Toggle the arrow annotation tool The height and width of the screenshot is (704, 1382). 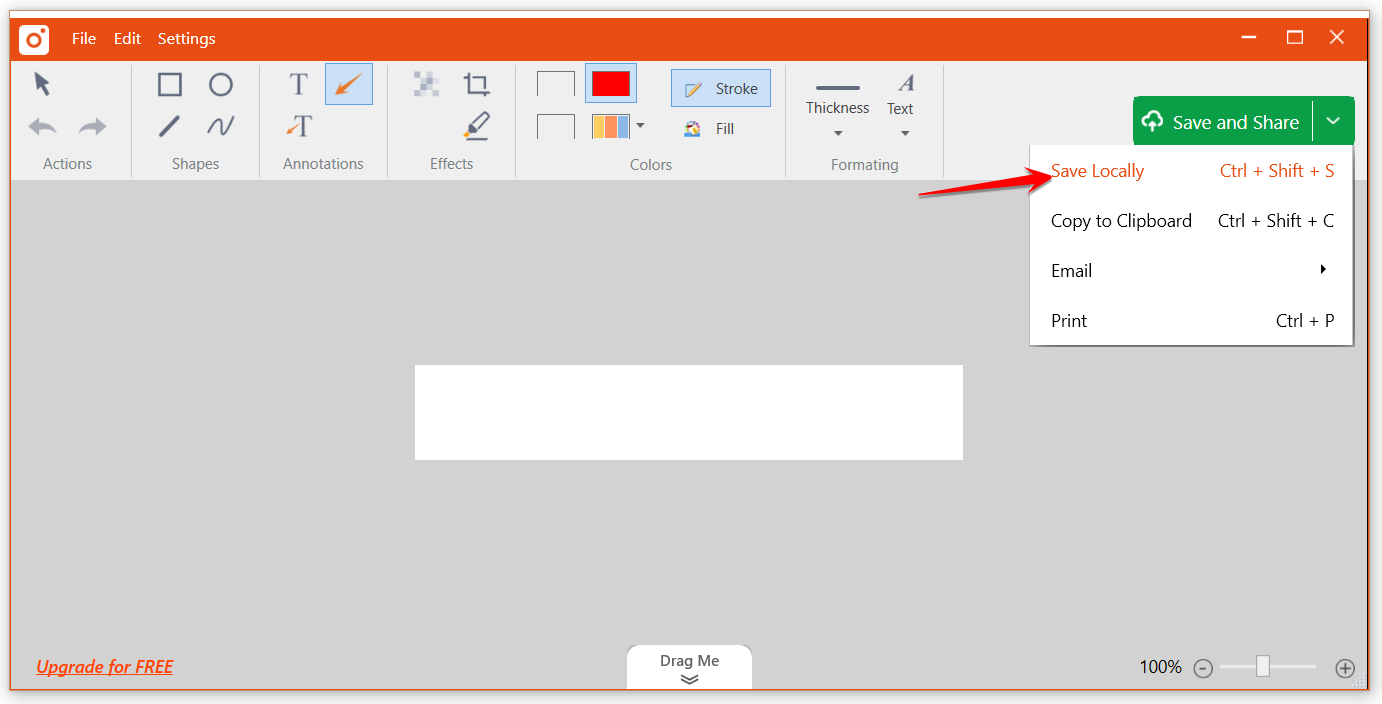pyautogui.click(x=349, y=85)
